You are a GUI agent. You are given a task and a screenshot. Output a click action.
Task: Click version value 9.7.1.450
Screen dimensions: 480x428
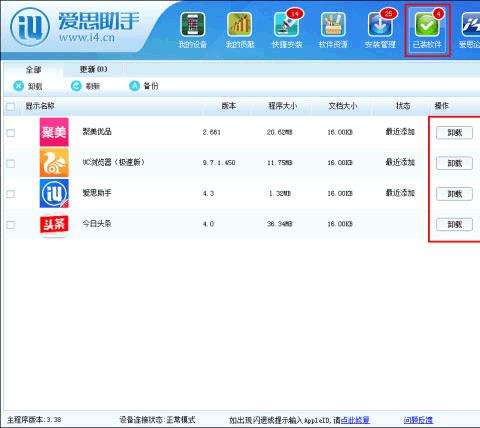(x=219, y=163)
